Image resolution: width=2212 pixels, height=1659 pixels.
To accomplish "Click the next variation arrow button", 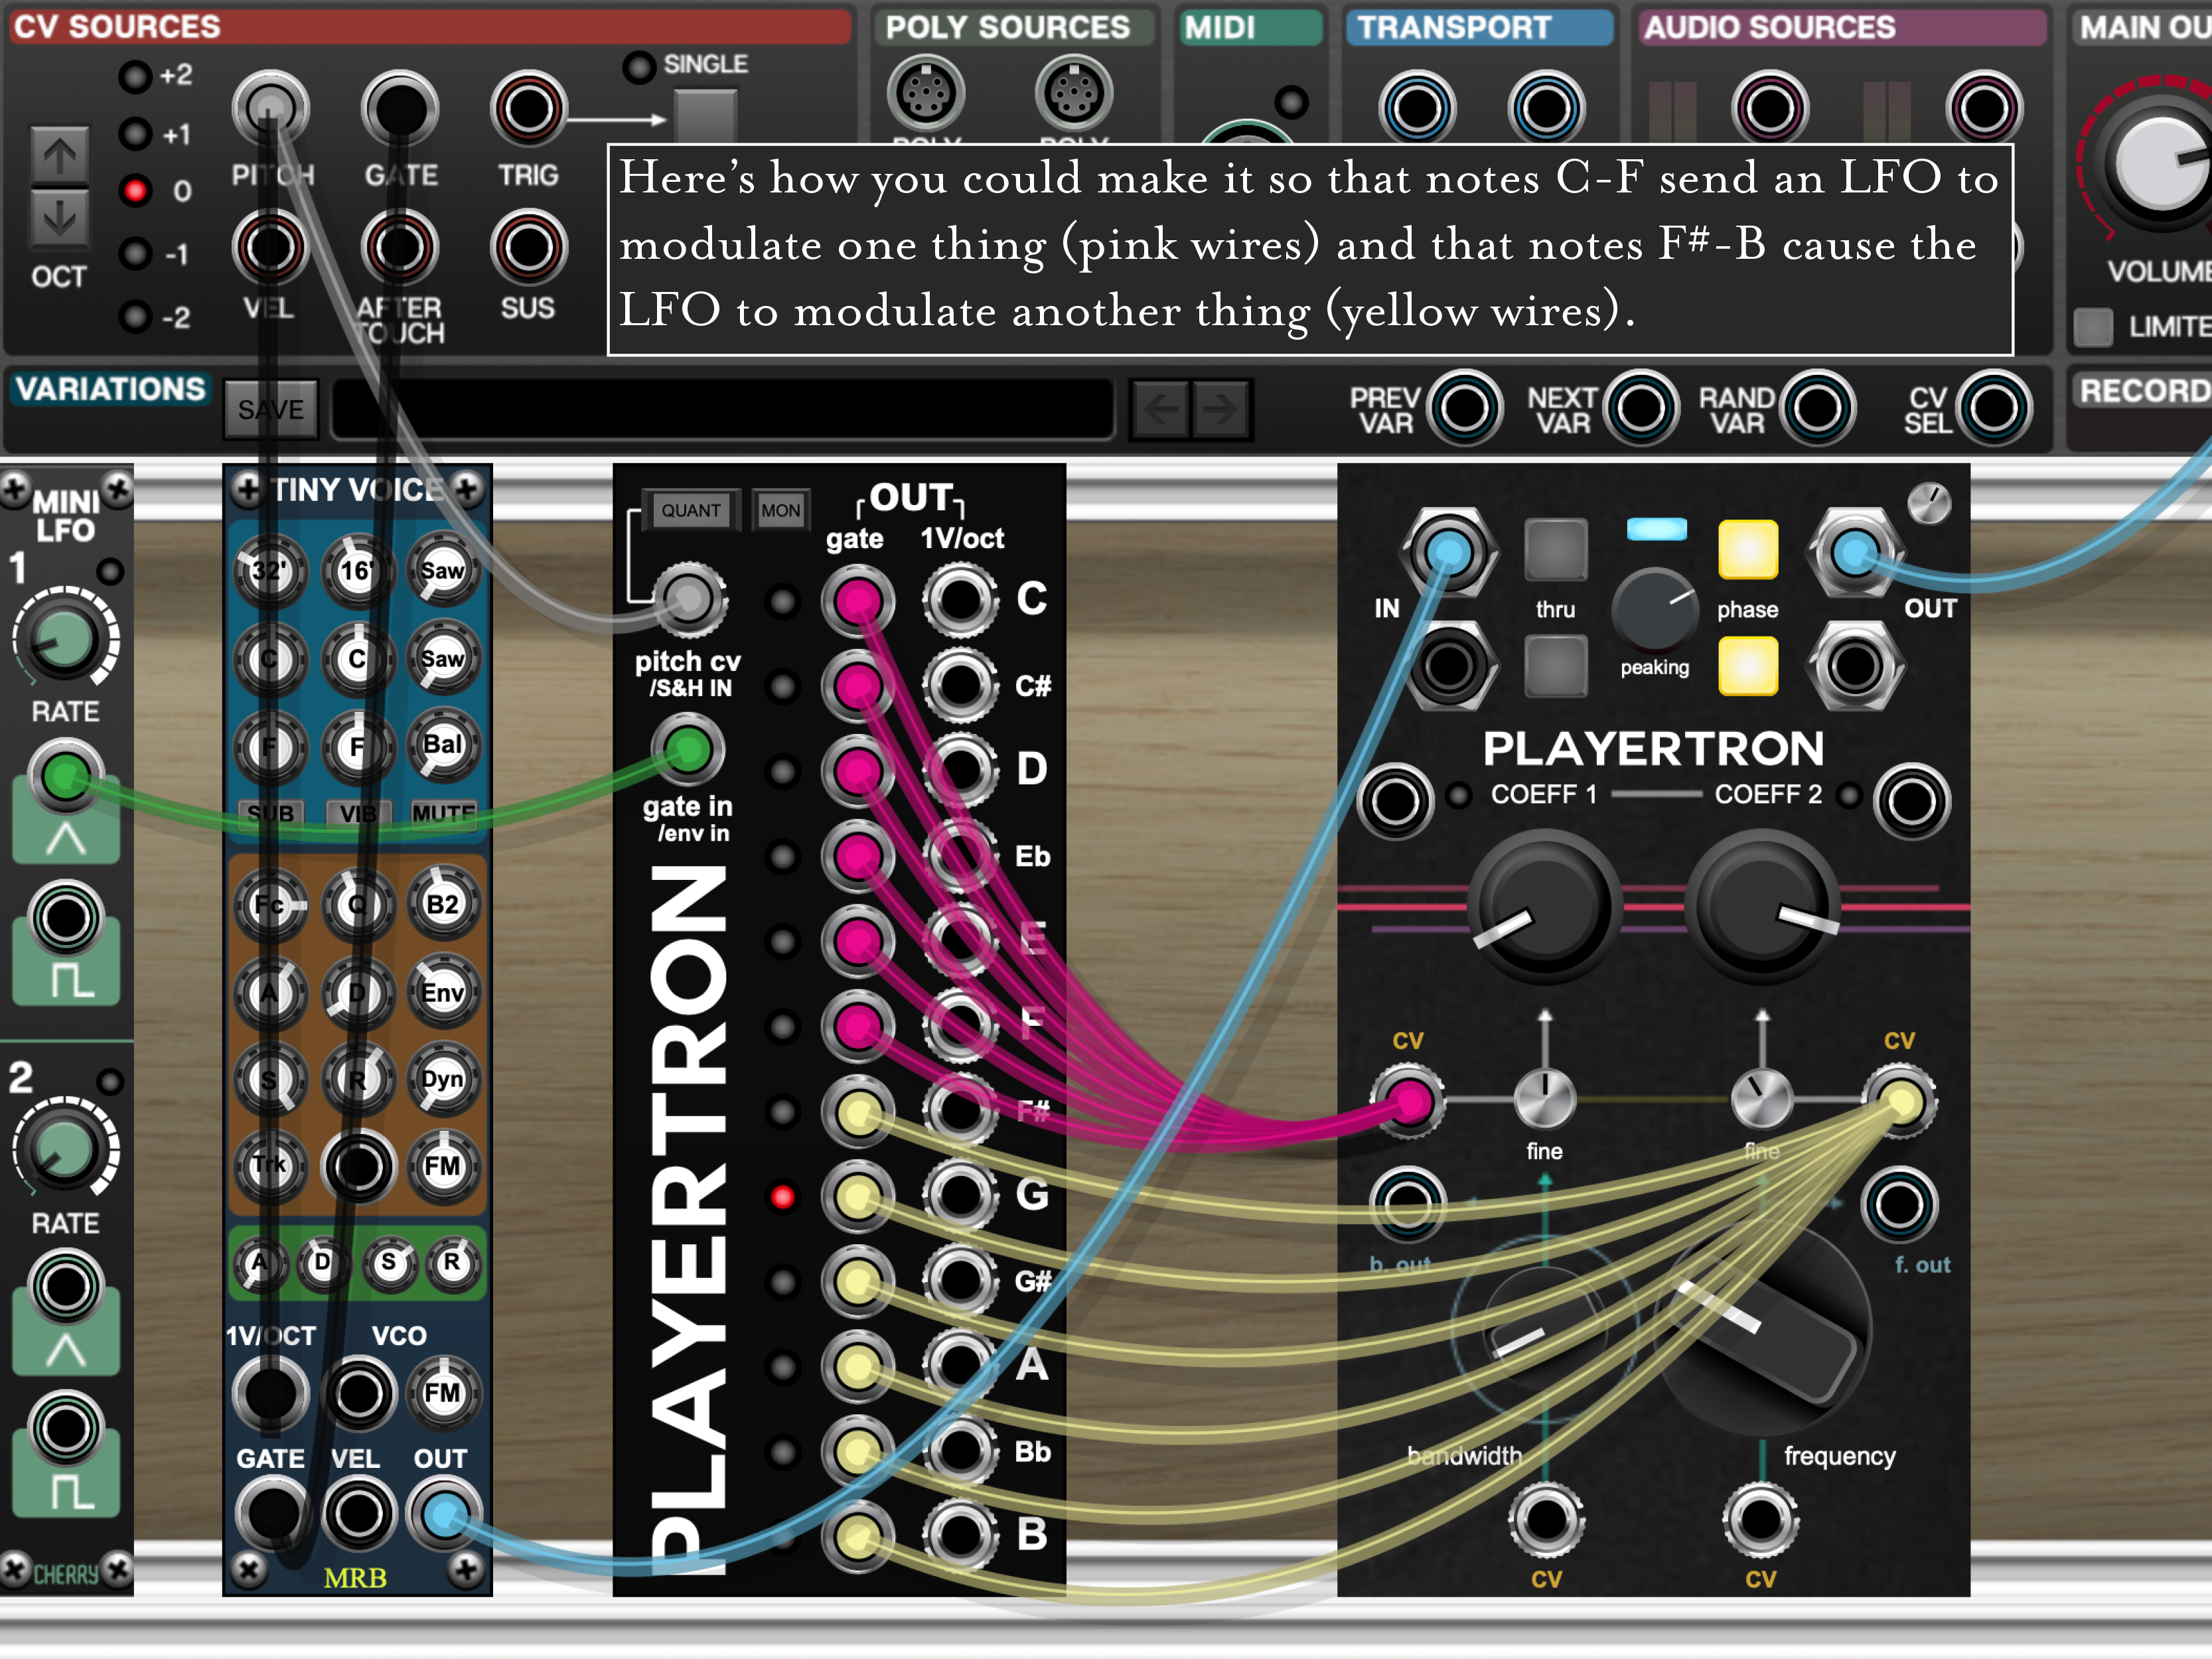I will pyautogui.click(x=1220, y=409).
